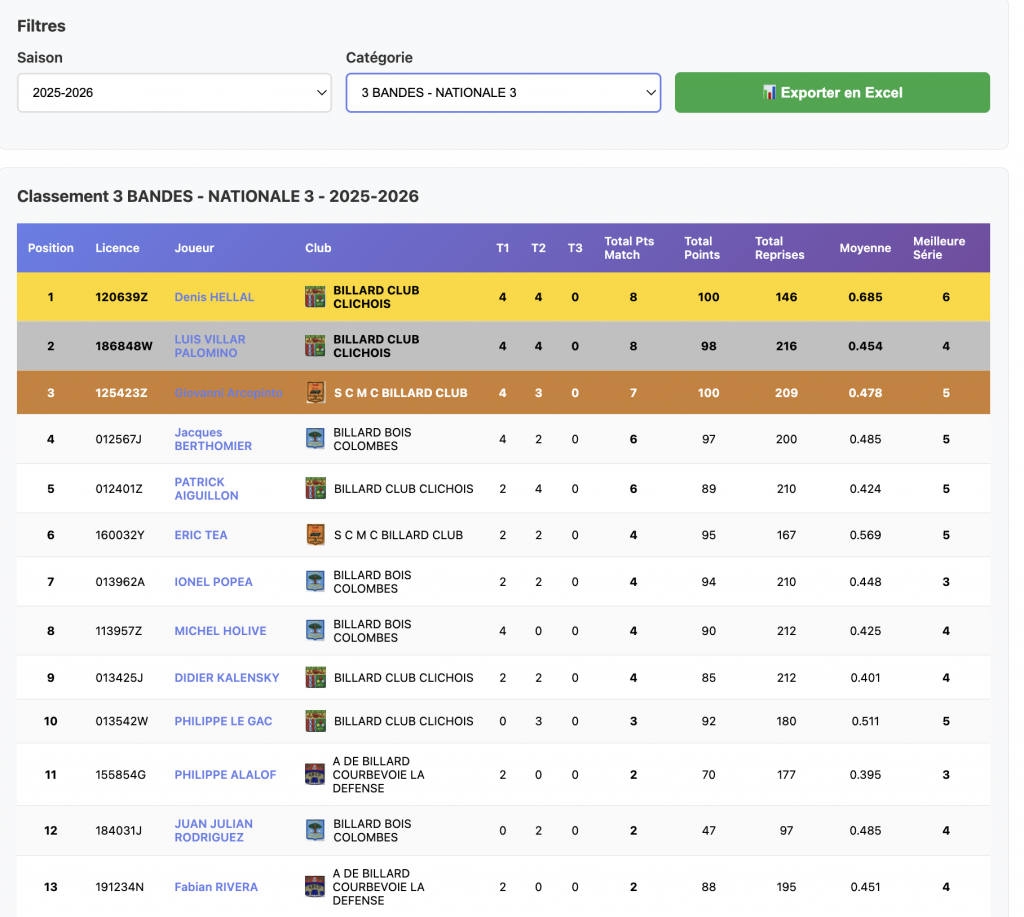Click the Meilleure Série column header

[939, 248]
